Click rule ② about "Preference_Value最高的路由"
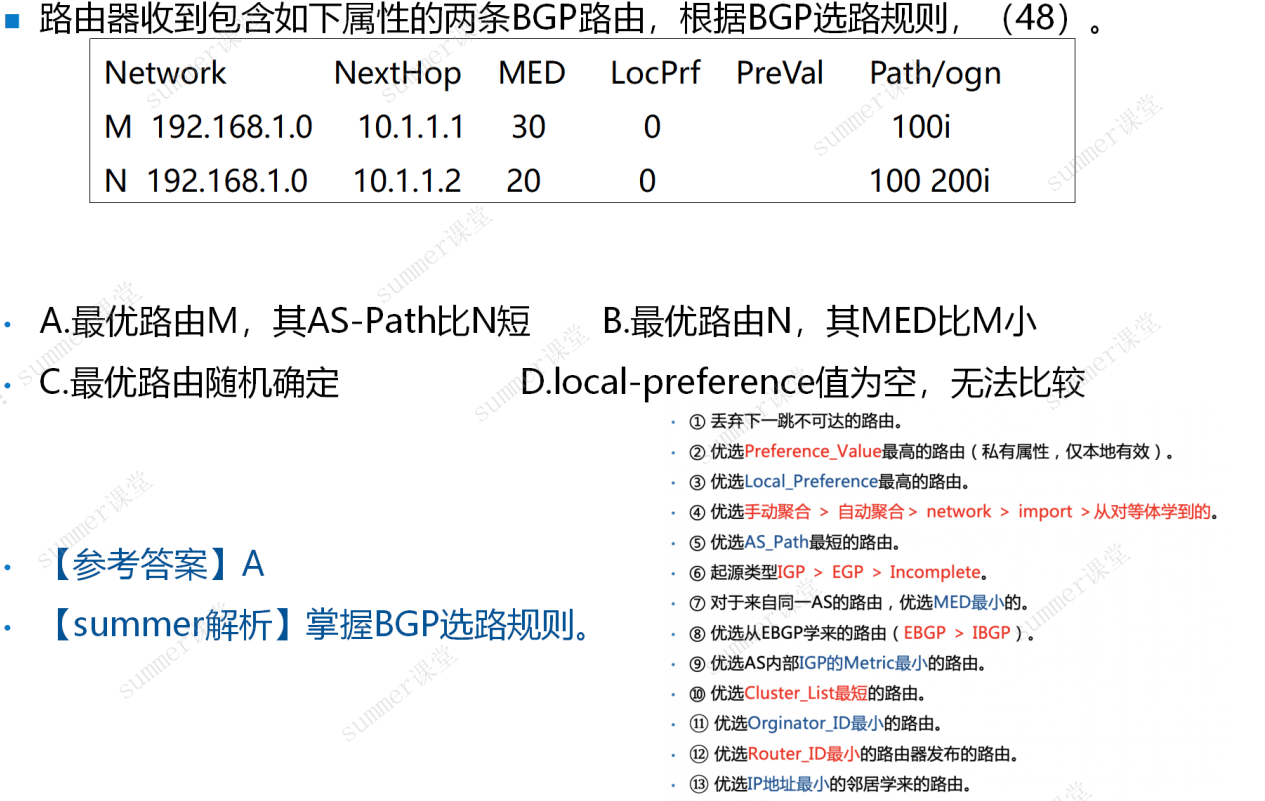 931,452
